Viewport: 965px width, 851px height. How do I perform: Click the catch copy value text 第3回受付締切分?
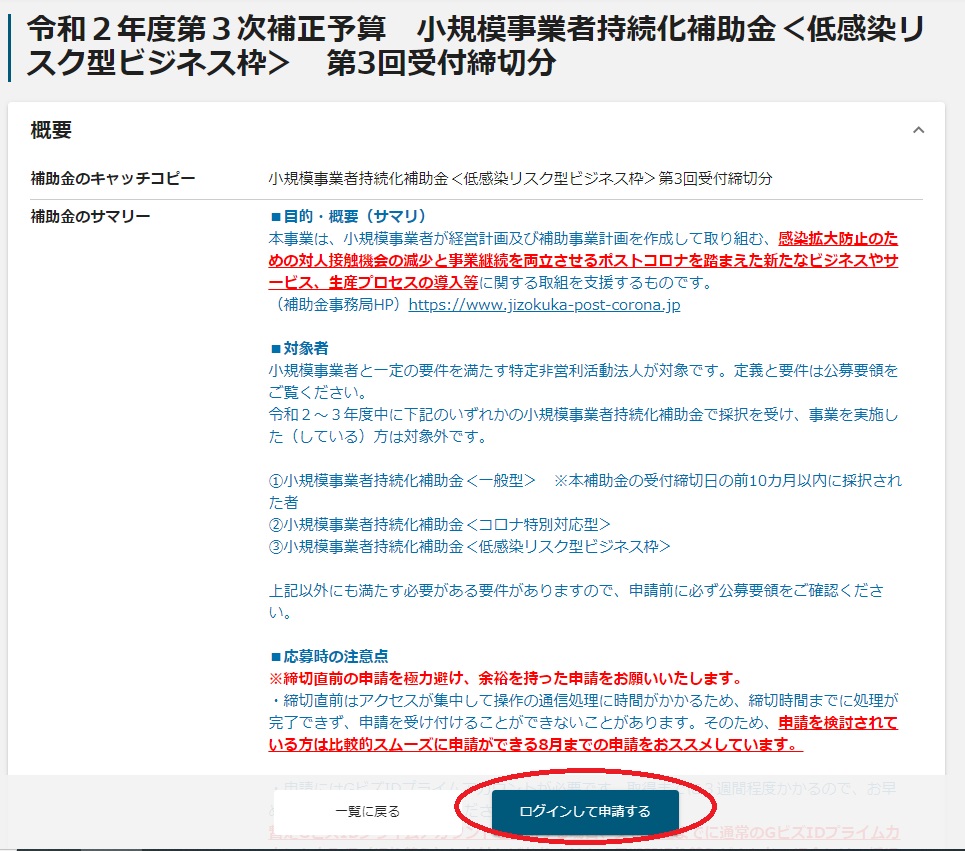tap(520, 179)
